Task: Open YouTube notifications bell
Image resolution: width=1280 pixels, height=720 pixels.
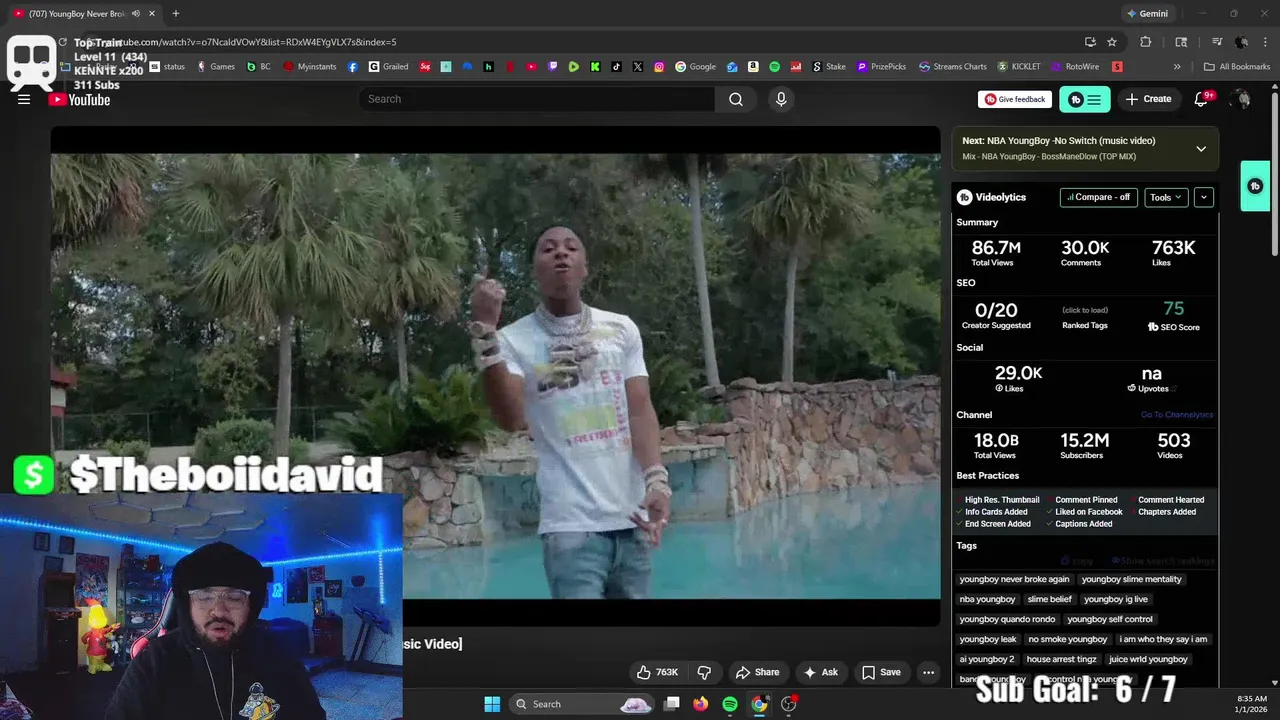Action: click(1203, 98)
